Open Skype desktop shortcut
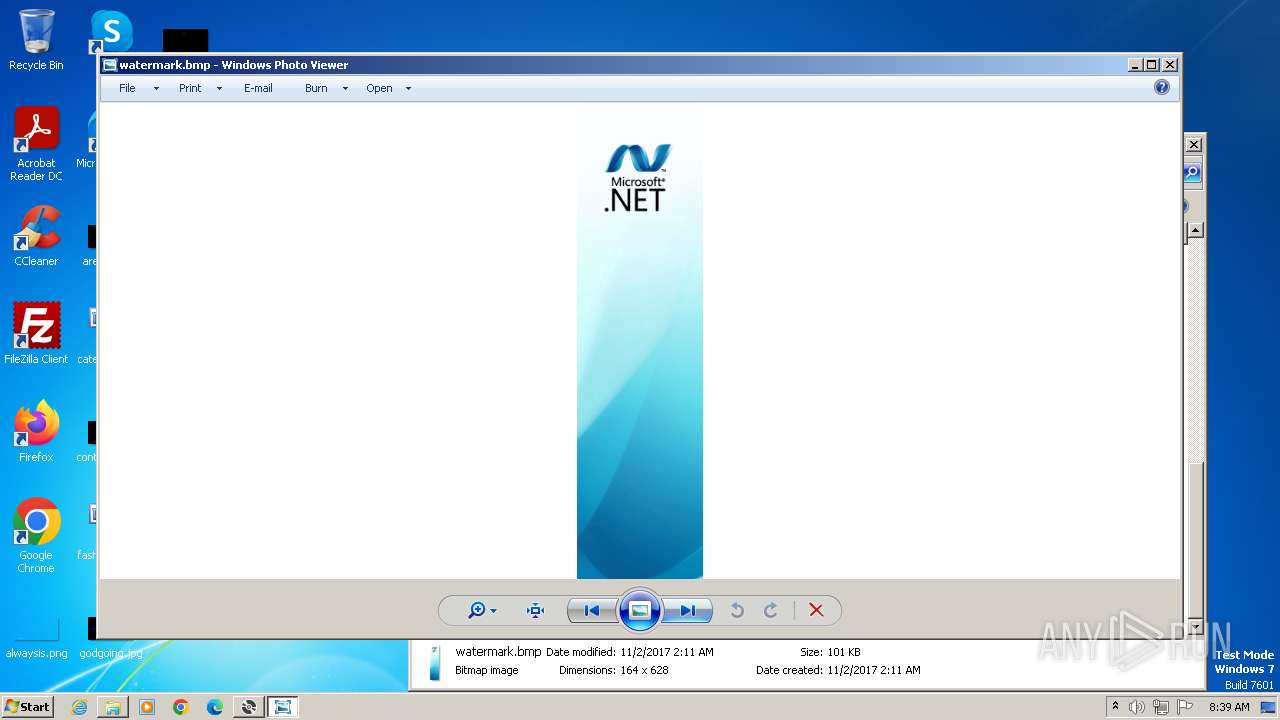The width and height of the screenshot is (1280, 720). 111,31
